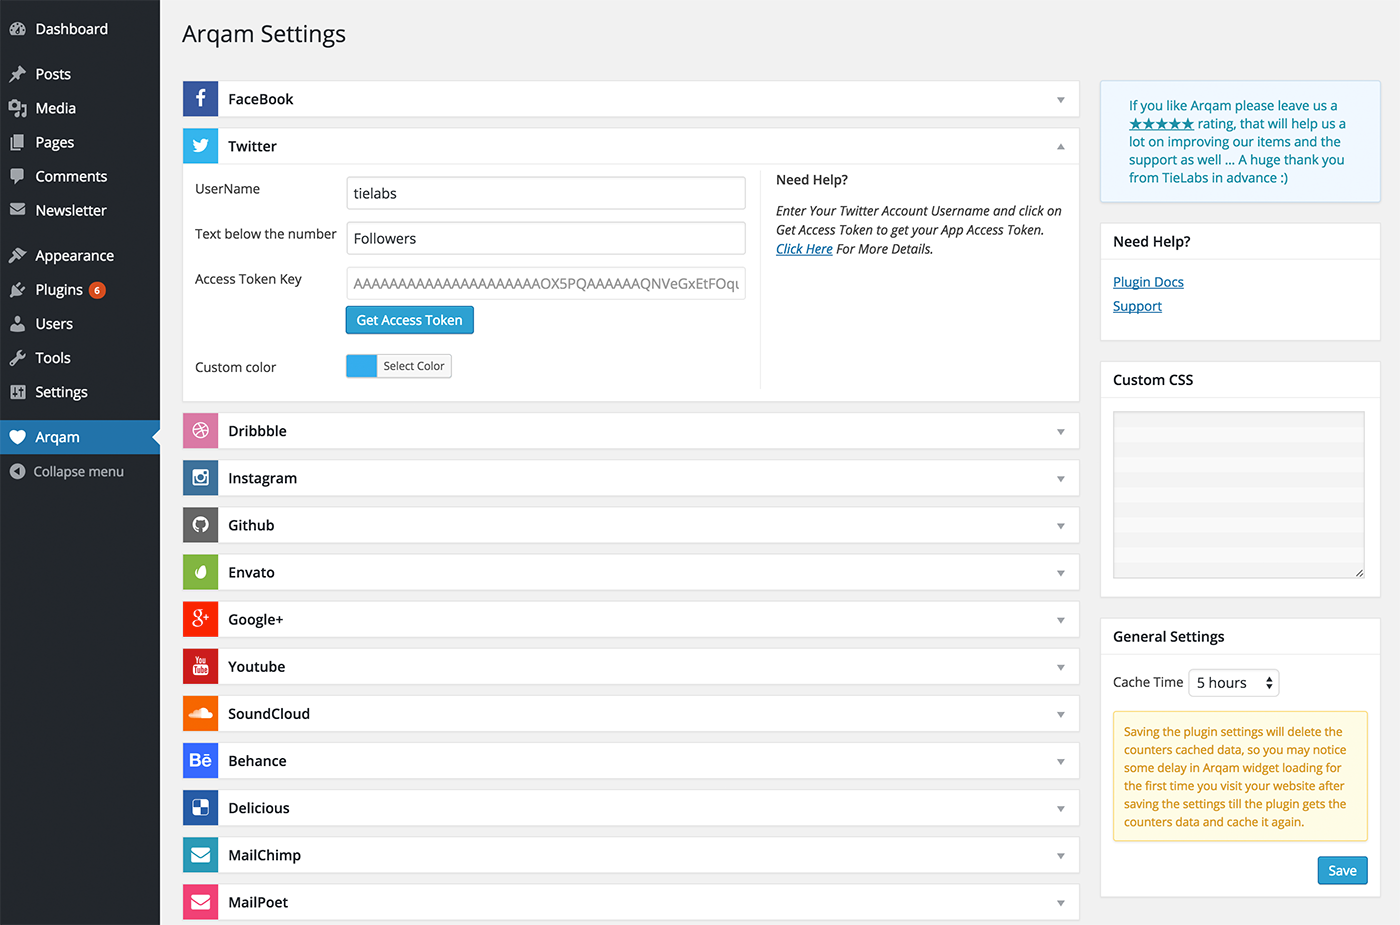Collapse the Twitter section arrow
Screen dimensions: 1400x925
tap(1060, 147)
